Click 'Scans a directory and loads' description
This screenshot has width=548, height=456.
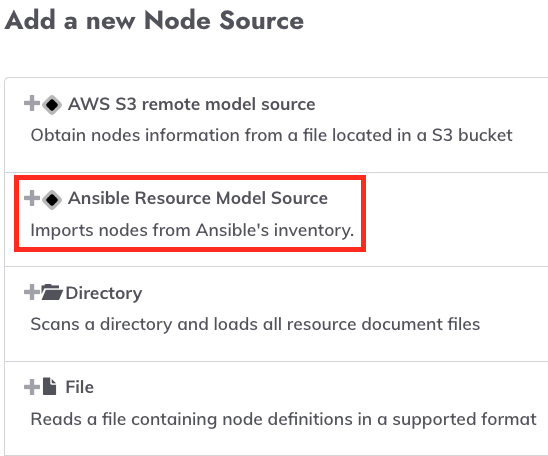(x=255, y=324)
